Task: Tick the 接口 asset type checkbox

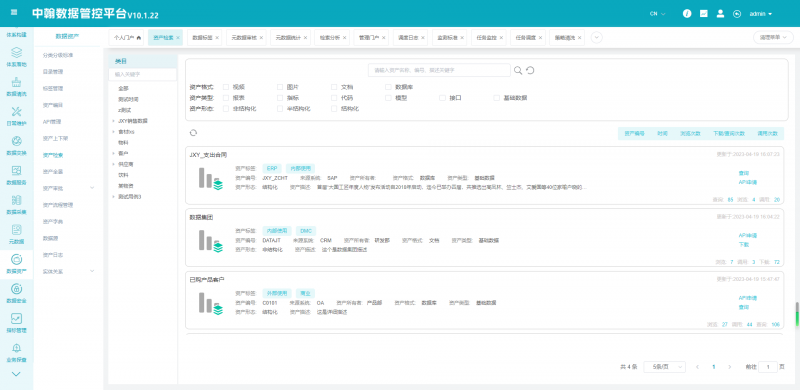Action: coord(442,98)
